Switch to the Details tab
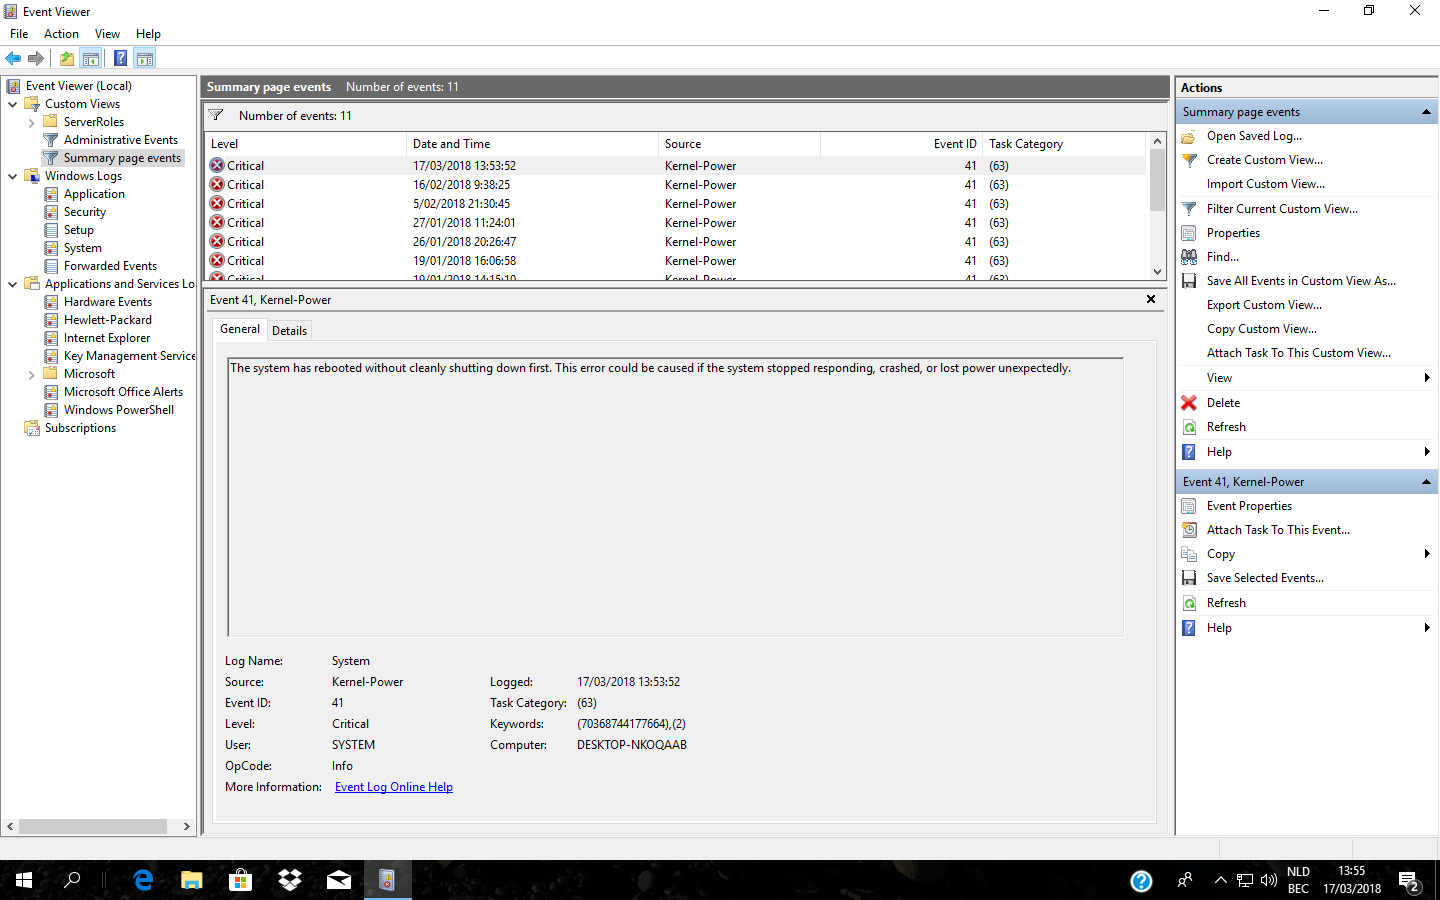The width and height of the screenshot is (1440, 900). click(289, 331)
